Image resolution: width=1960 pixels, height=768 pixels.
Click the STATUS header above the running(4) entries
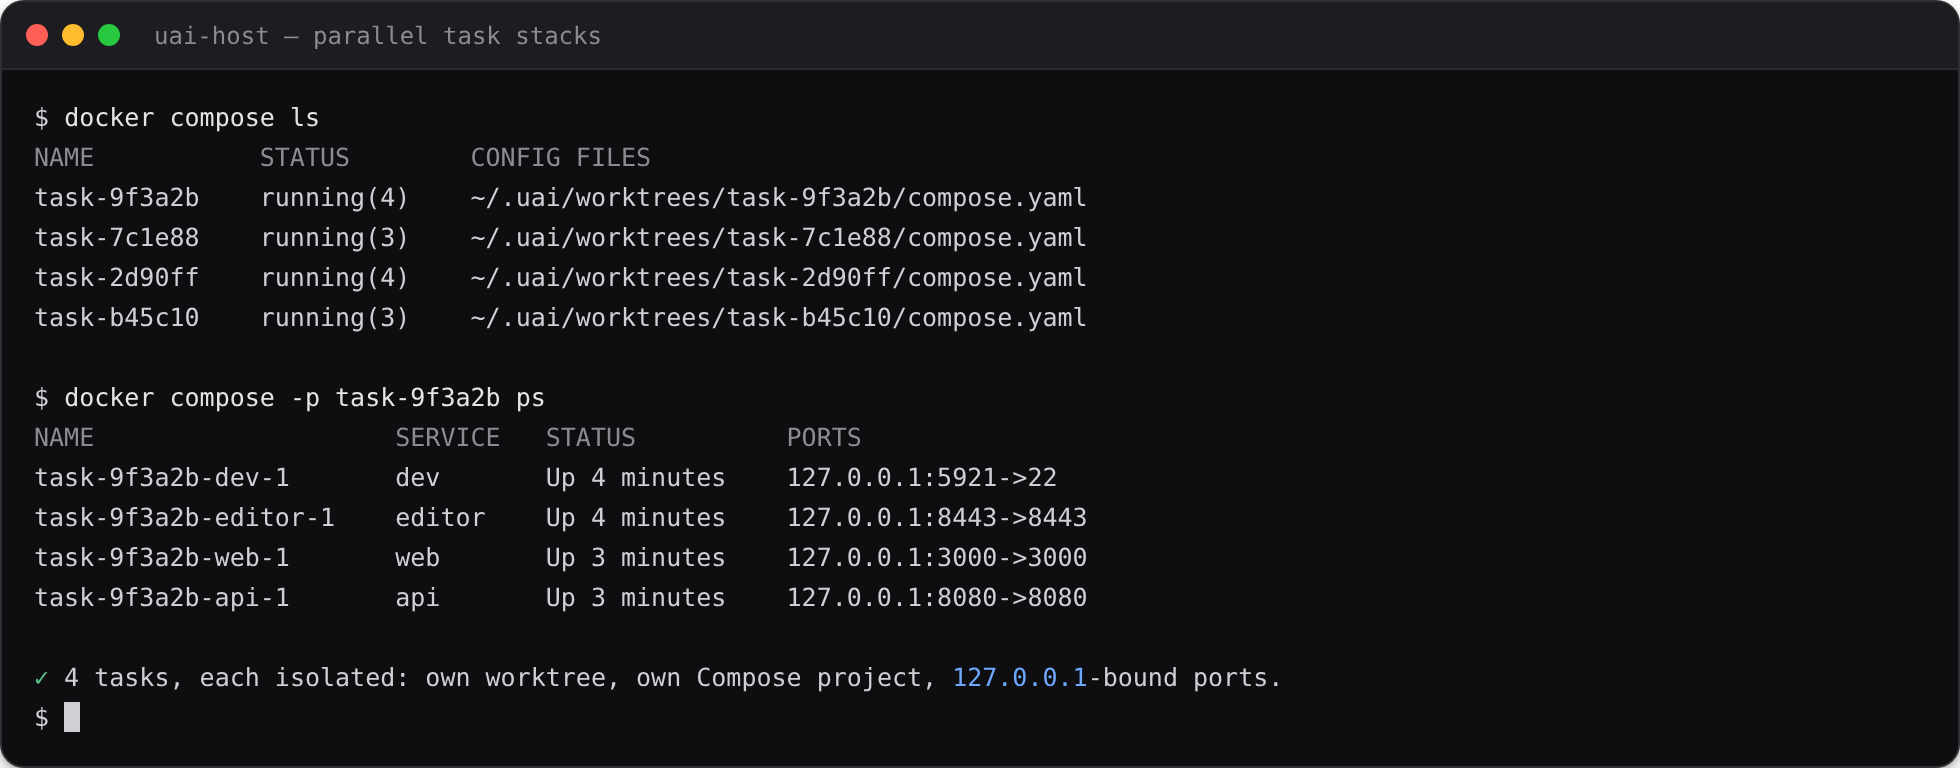coord(305,158)
